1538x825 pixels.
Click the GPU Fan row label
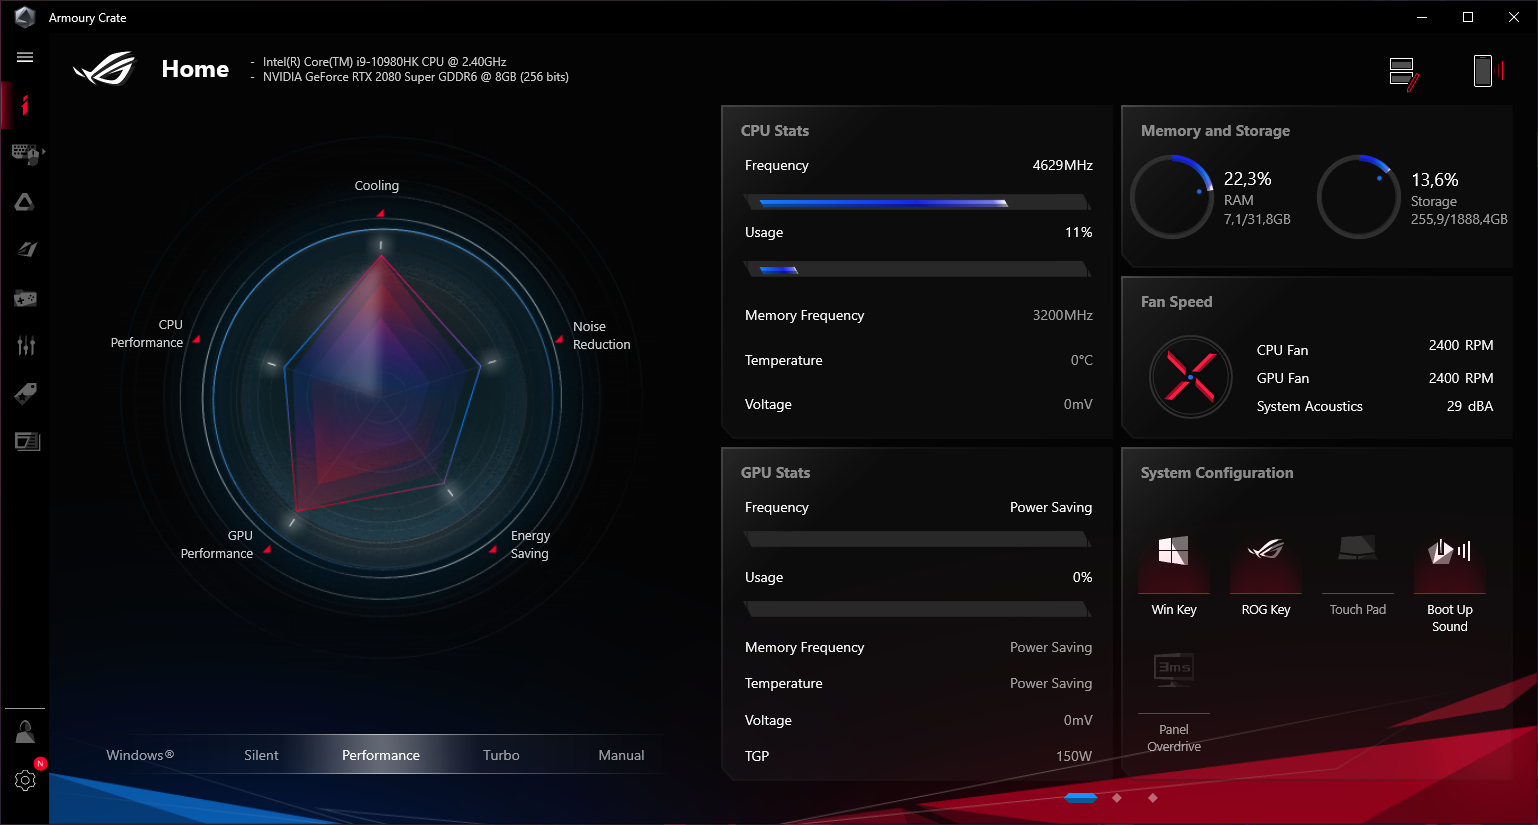tap(1283, 378)
